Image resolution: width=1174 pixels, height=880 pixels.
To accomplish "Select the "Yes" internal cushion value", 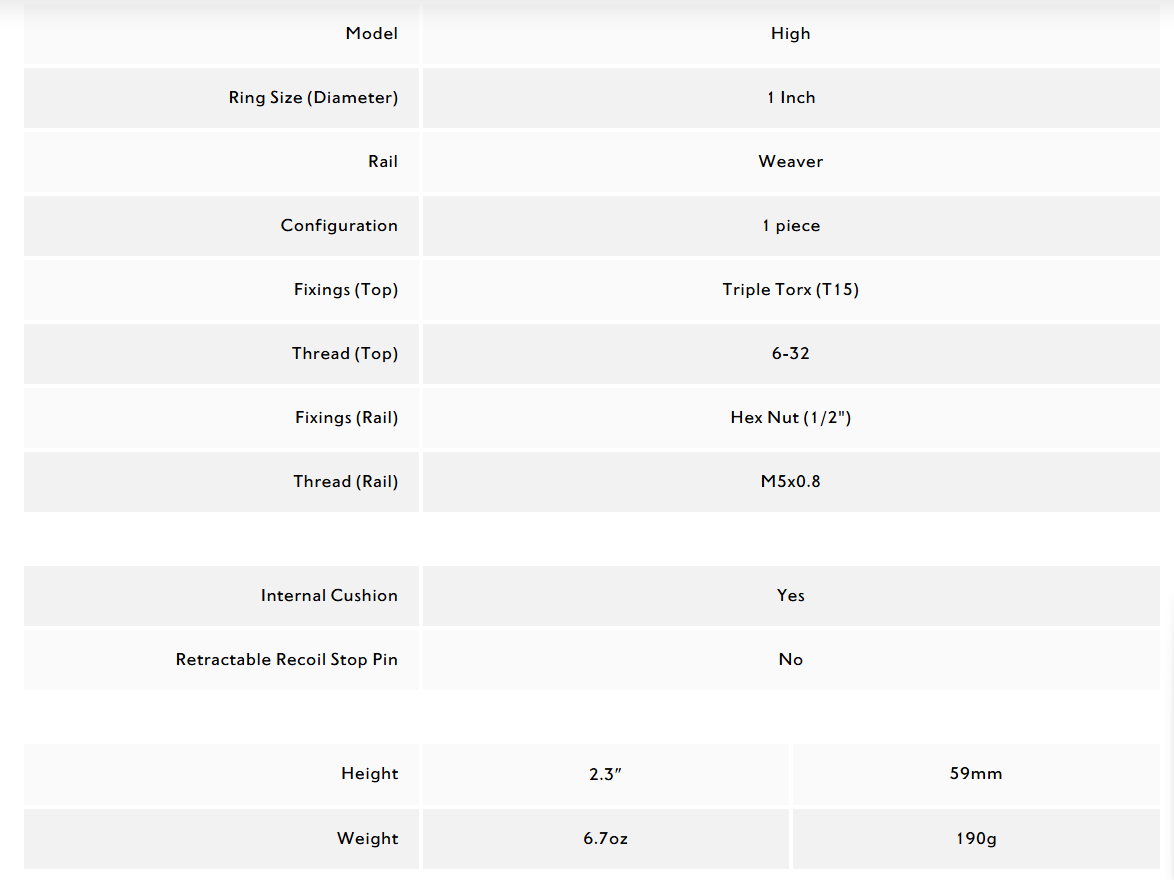I will pos(790,596).
